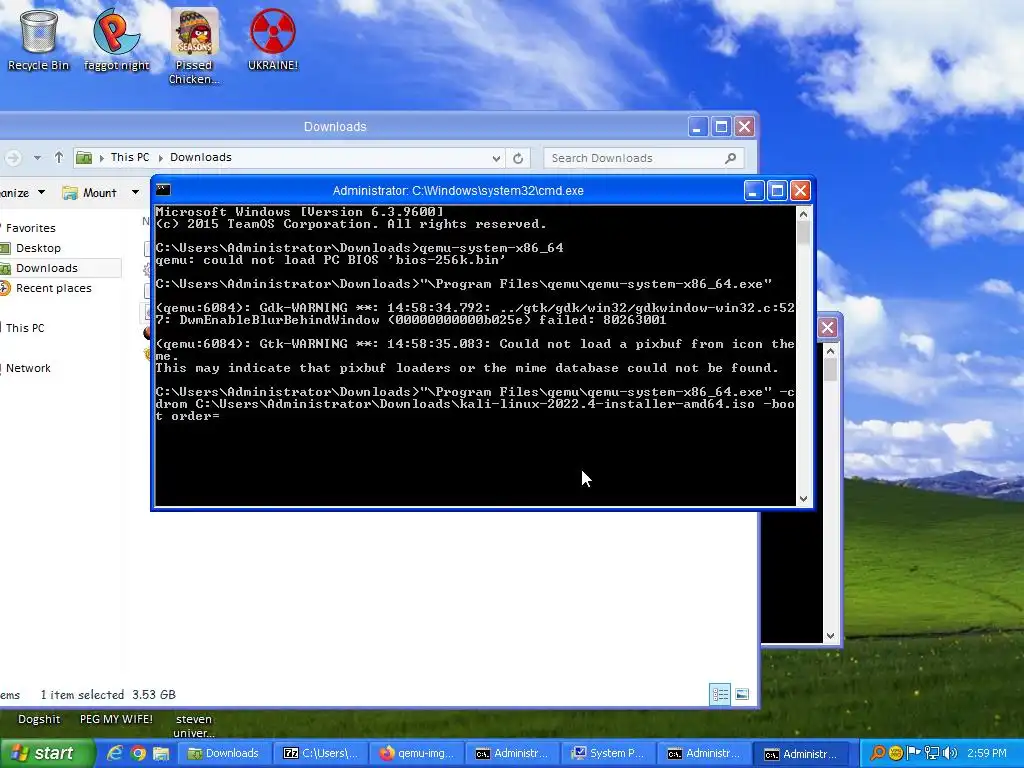Click the search magnifier in Search Downloads

pos(731,158)
